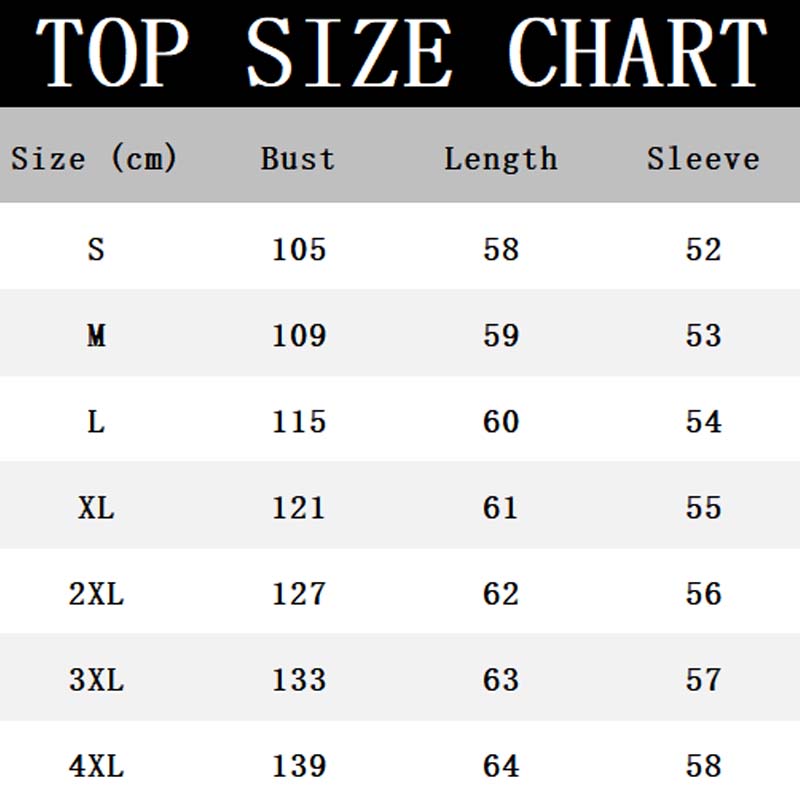Select the S size row label
Viewport: 800px width, 800px height.
click(x=96, y=249)
